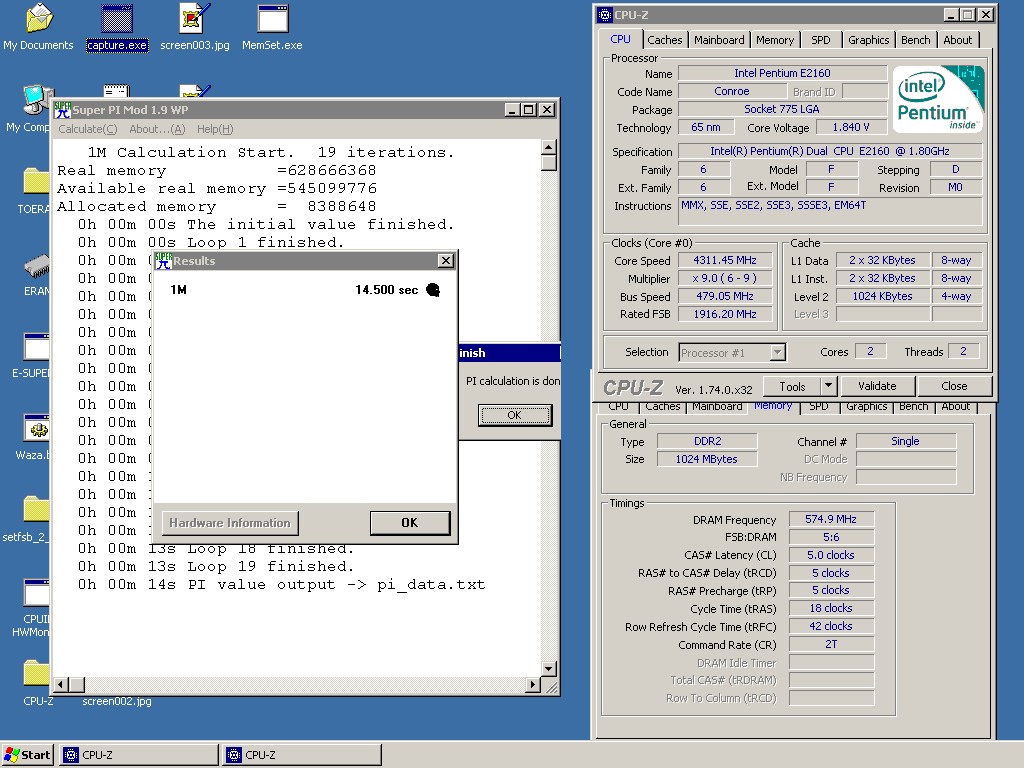Click the Bus Speed value 479.05 MHz
This screenshot has width=1024, height=768.
click(x=725, y=296)
